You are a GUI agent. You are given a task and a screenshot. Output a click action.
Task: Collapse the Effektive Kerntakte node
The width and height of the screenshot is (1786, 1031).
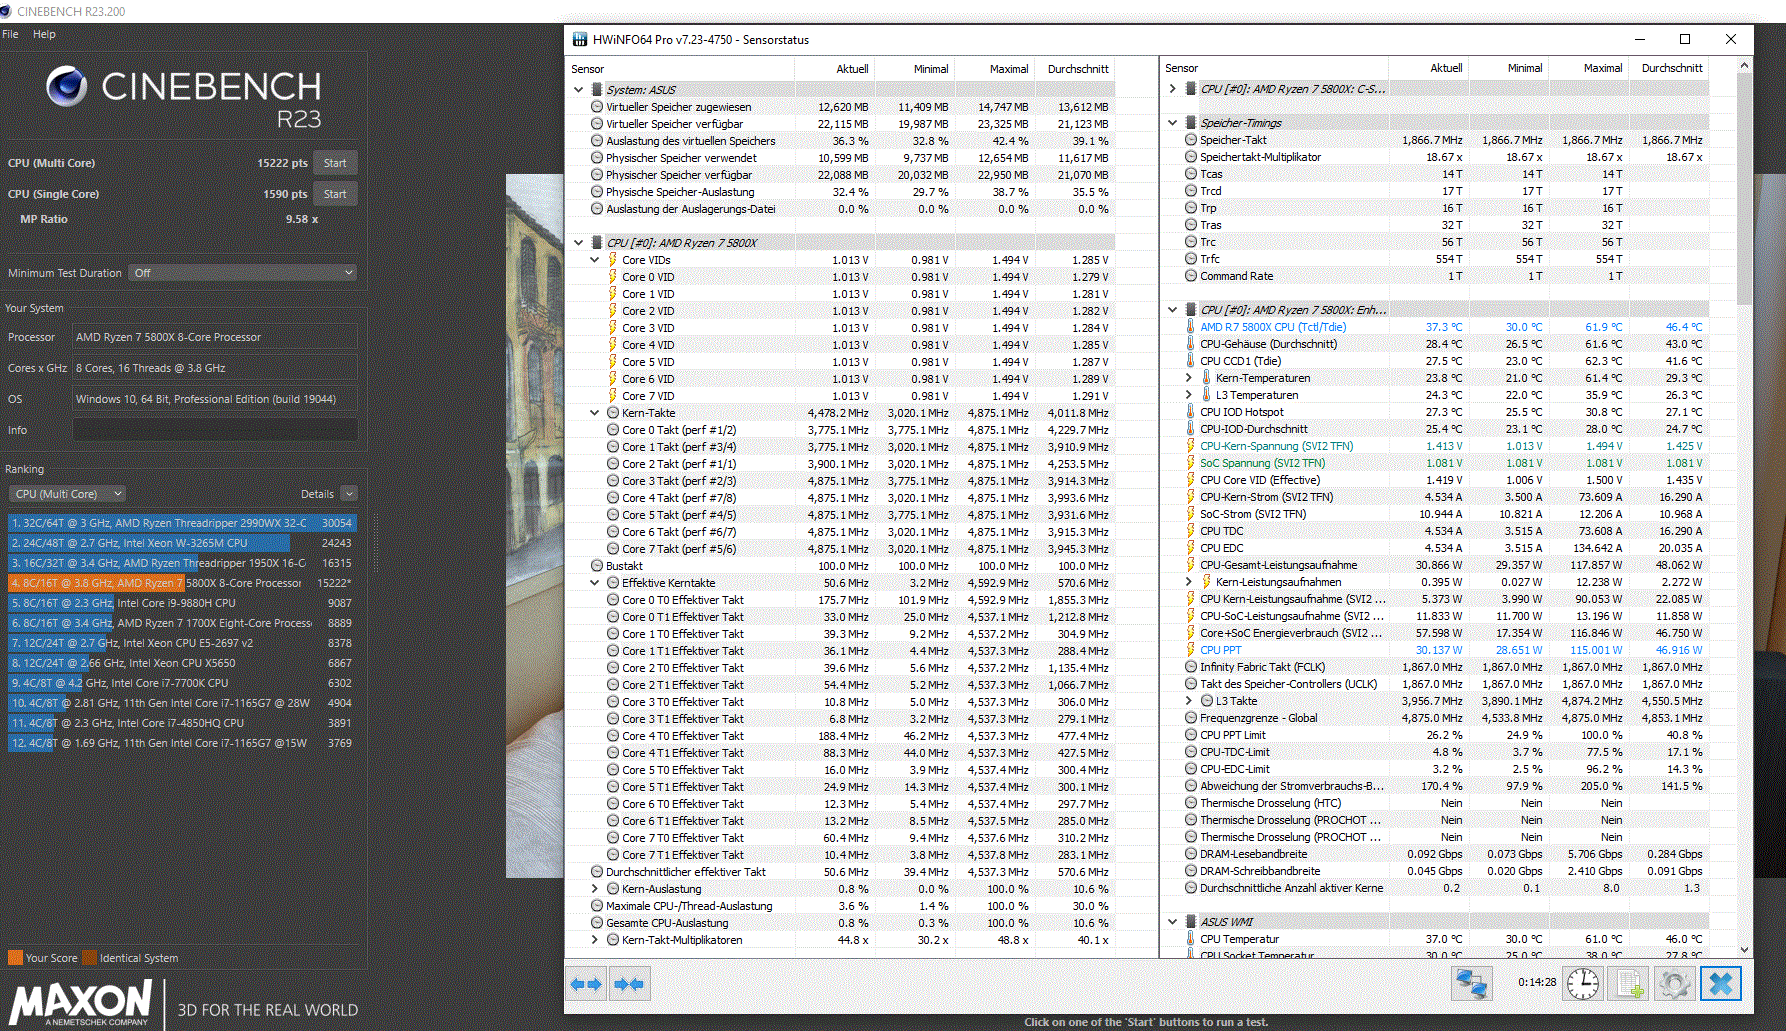pyautogui.click(x=595, y=583)
